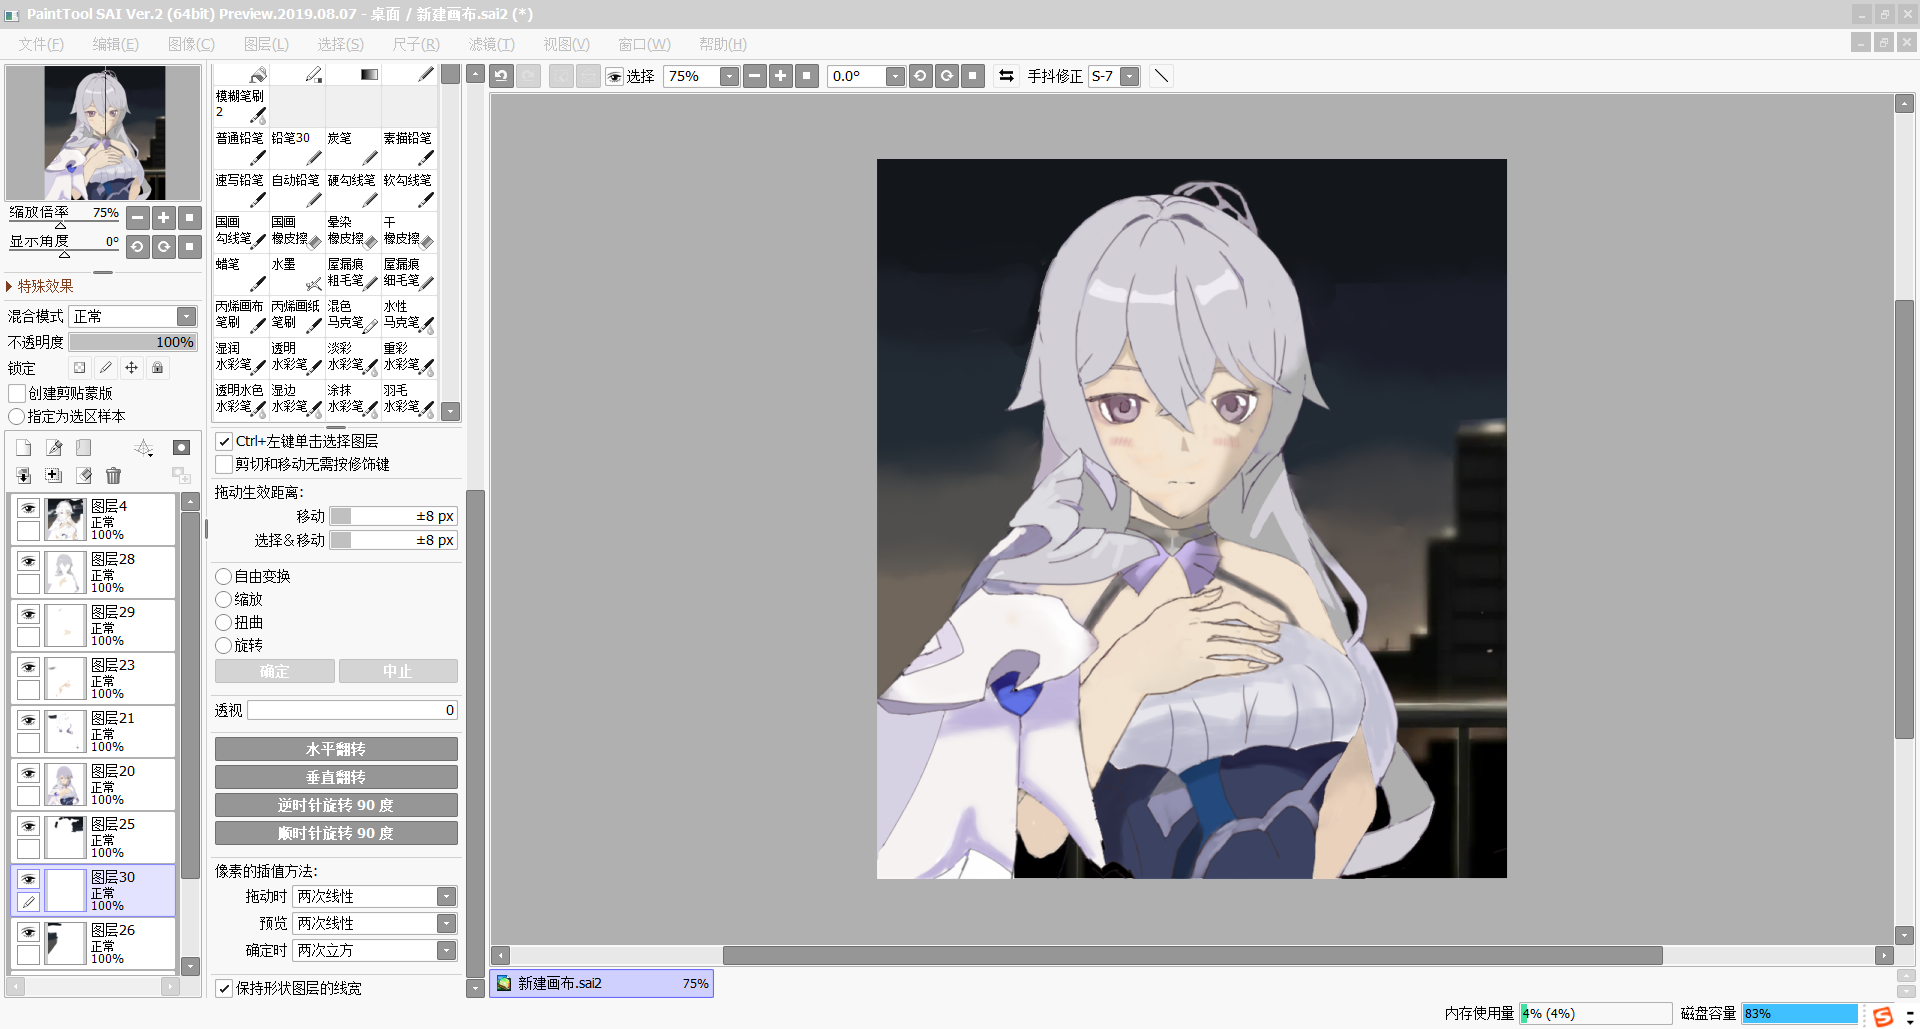Toggle visibility of layer 图层26
1920x1029 pixels.
tap(28, 932)
